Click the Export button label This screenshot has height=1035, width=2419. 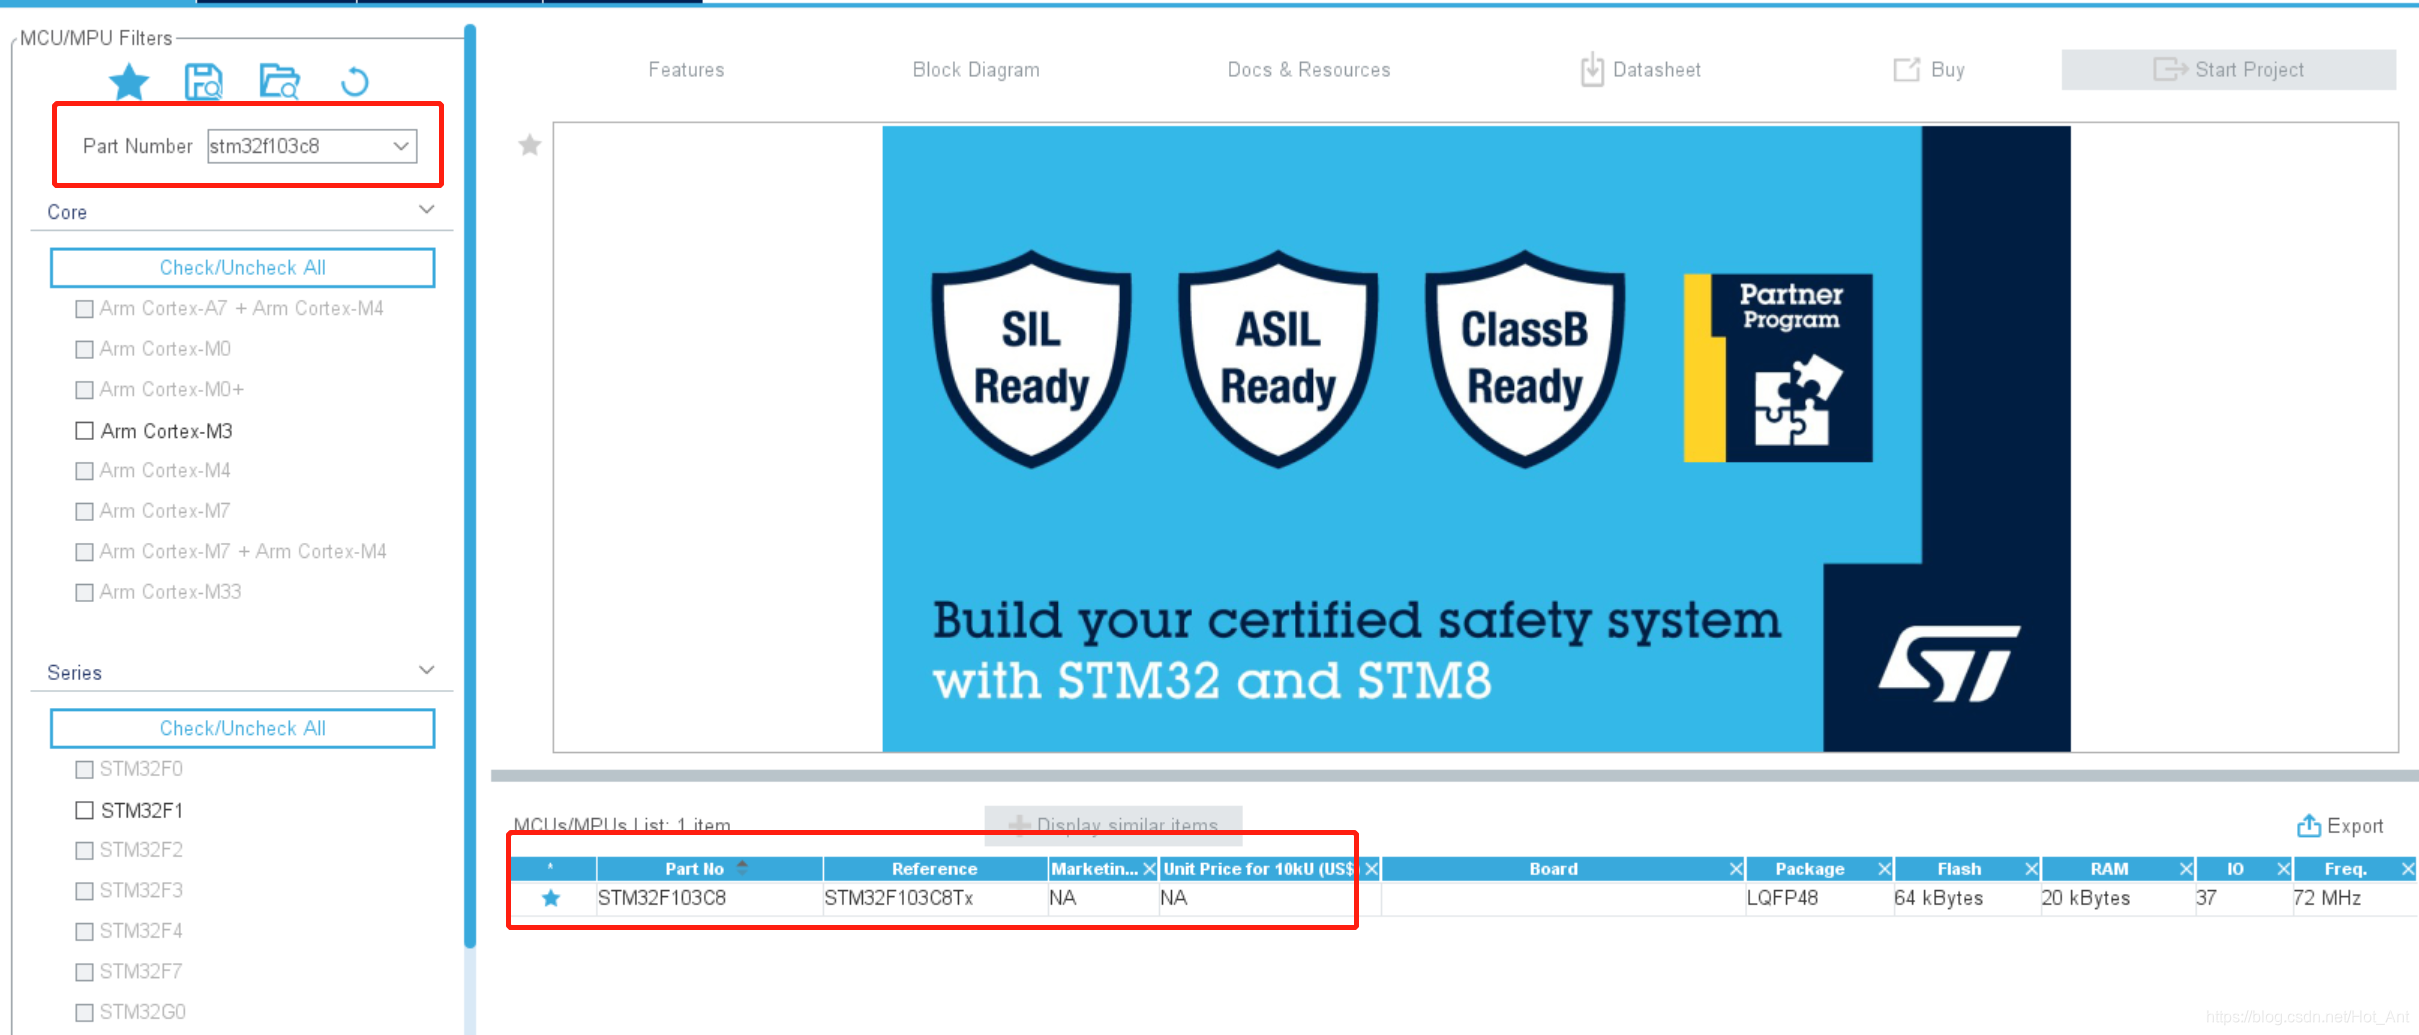click(x=2355, y=826)
